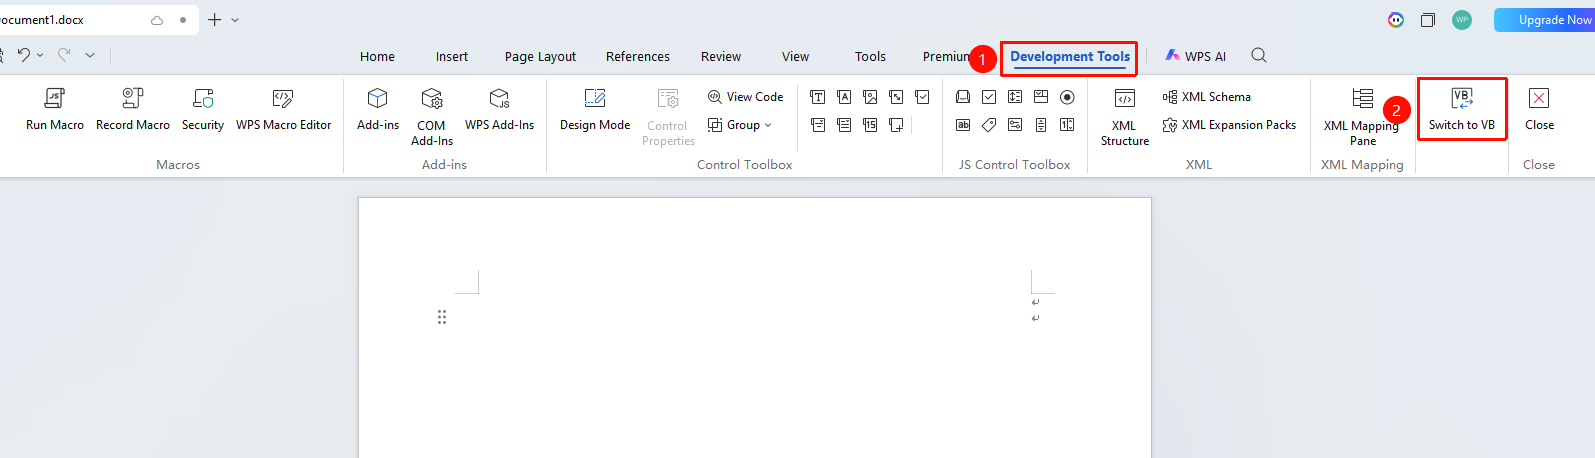Open the undo history dropdown arrow
The image size is (1595, 458).
point(40,56)
